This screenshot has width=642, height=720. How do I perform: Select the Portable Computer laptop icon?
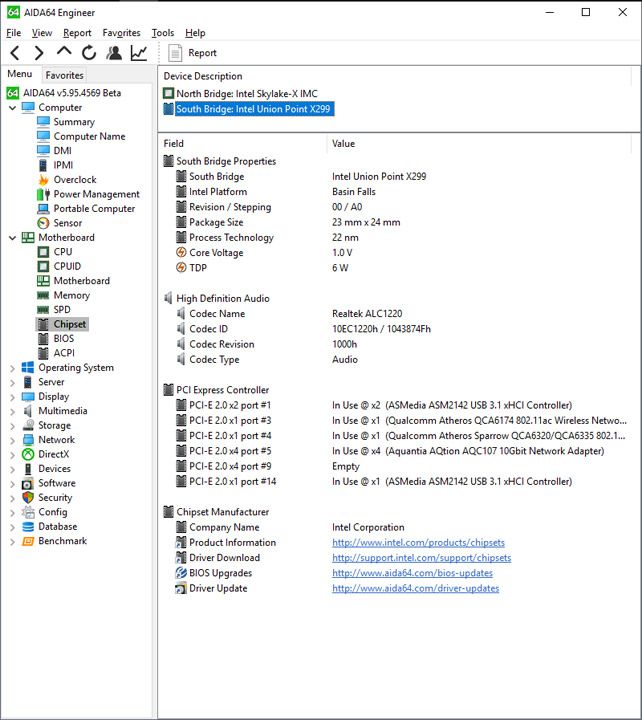43,209
